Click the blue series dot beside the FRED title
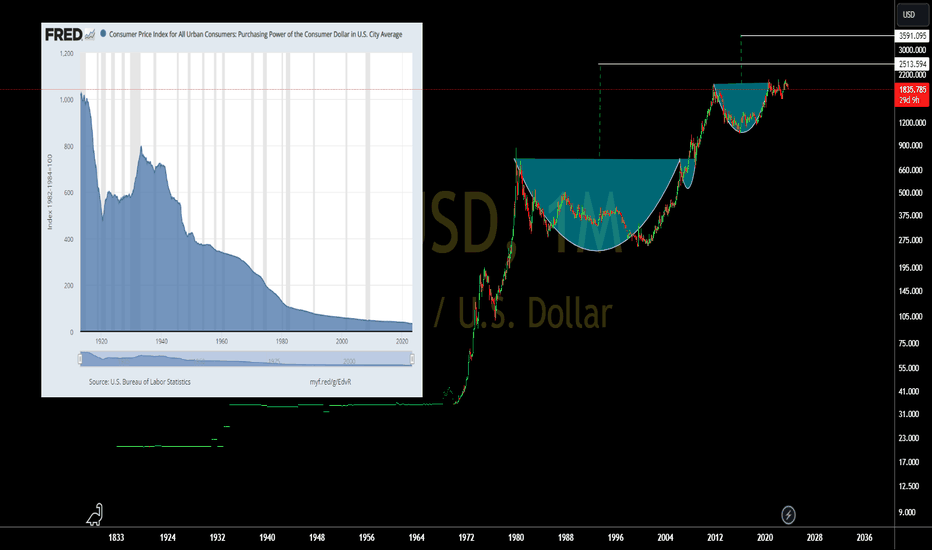The height and width of the screenshot is (550, 932). [x=103, y=34]
